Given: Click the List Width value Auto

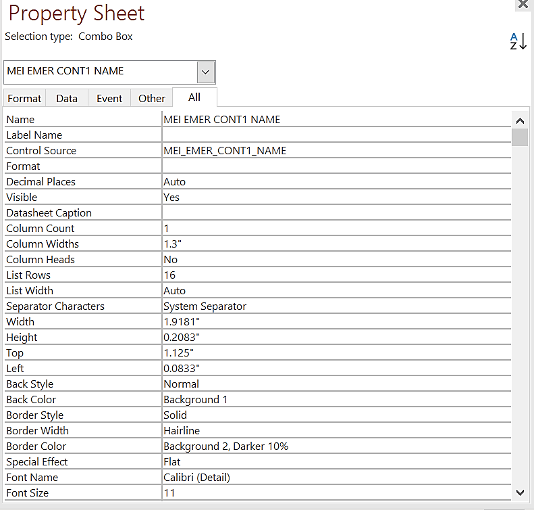Looking at the screenshot, I should (336, 290).
